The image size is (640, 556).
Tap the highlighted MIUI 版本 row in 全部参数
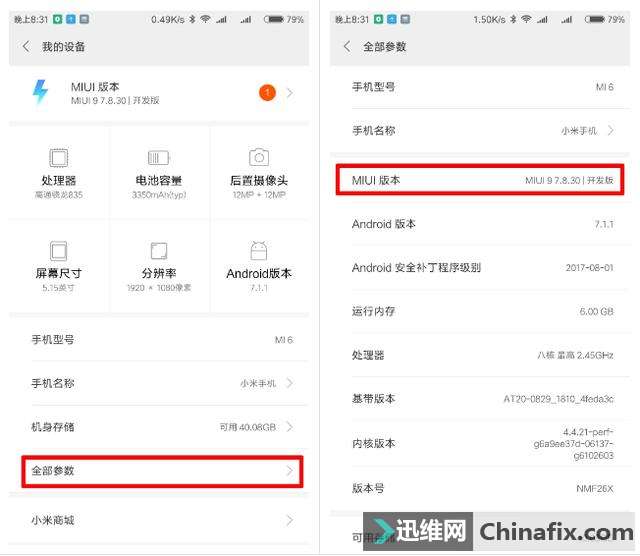pos(480,180)
